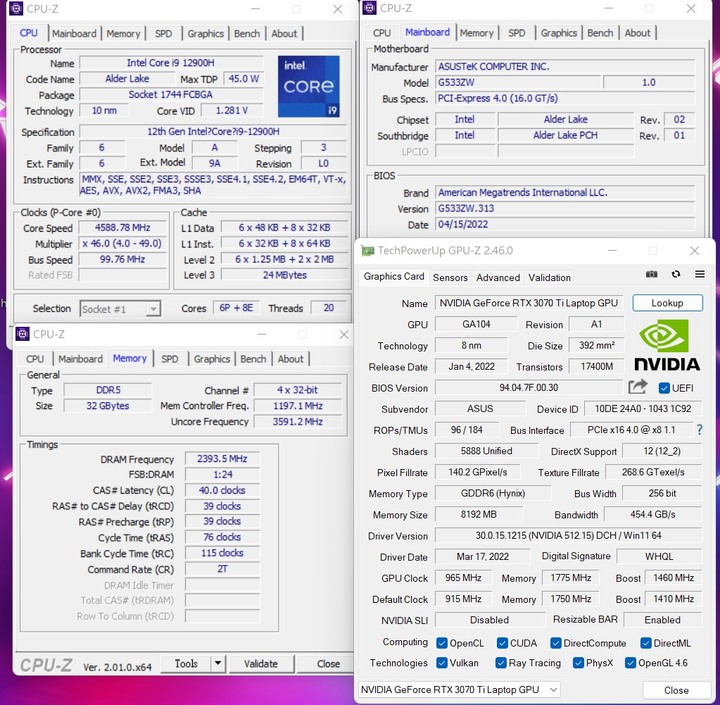Click the BIOS Version field 94.04.7F.00.30
720x705 pixels.
click(x=529, y=388)
